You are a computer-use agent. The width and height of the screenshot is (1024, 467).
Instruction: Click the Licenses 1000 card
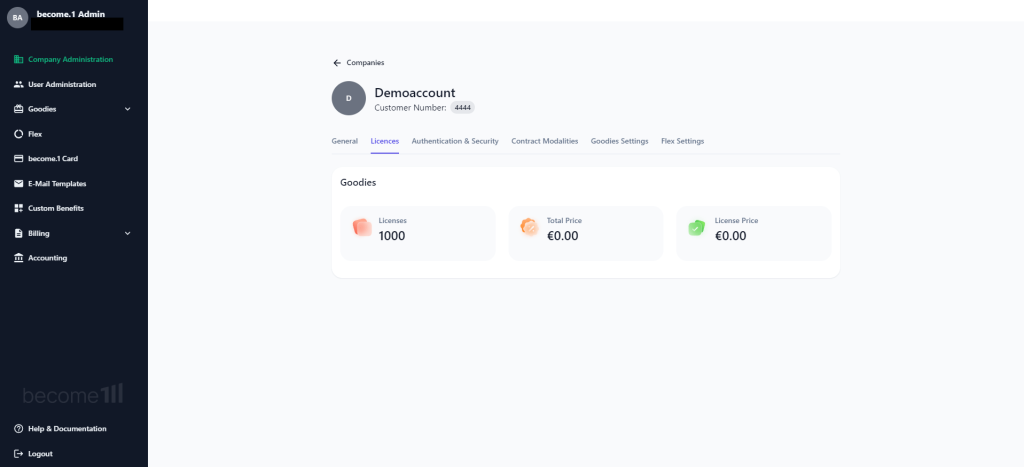[418, 233]
